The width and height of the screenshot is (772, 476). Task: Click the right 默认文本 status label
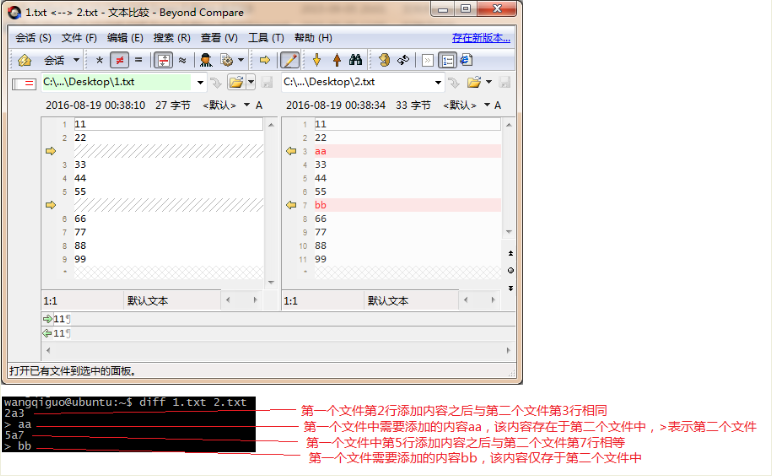click(x=388, y=301)
